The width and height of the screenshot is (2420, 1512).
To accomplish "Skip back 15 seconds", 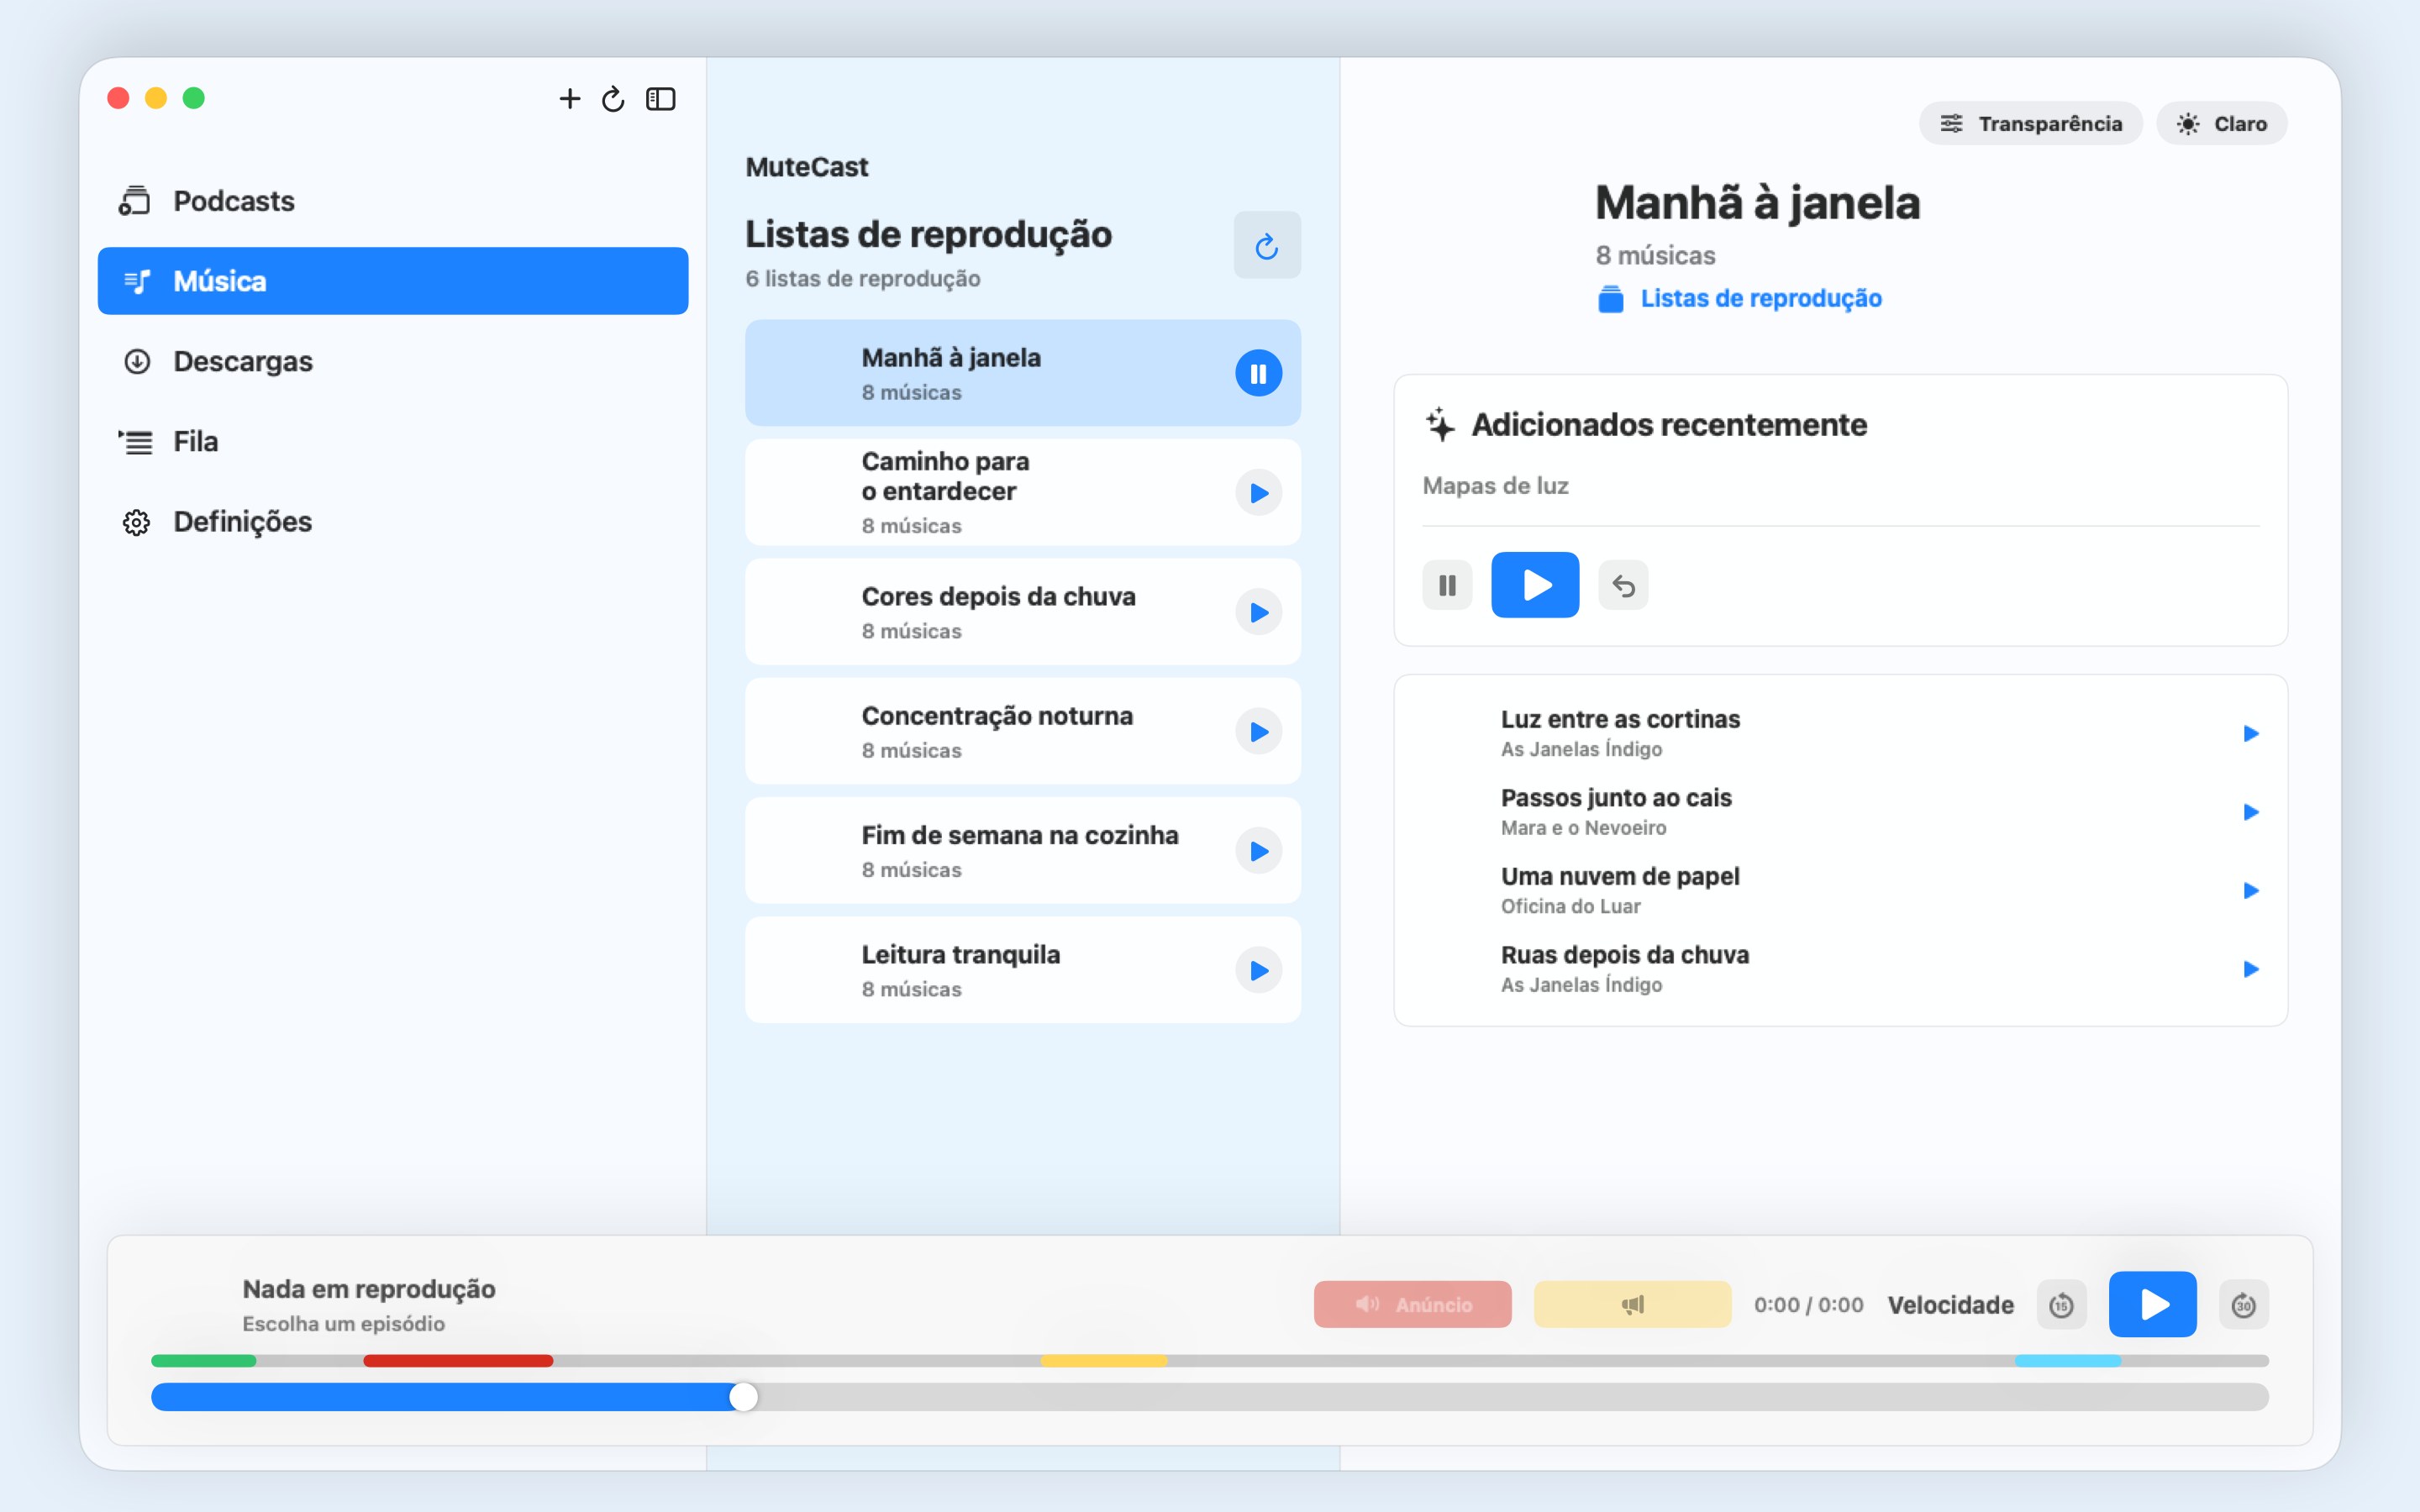I will 2061,1305.
